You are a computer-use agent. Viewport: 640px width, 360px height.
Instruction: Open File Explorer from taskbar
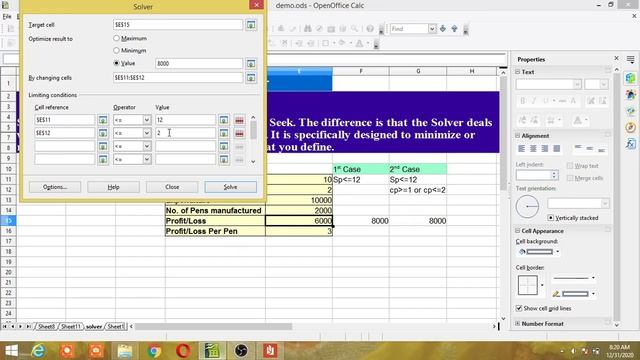(x=125, y=351)
